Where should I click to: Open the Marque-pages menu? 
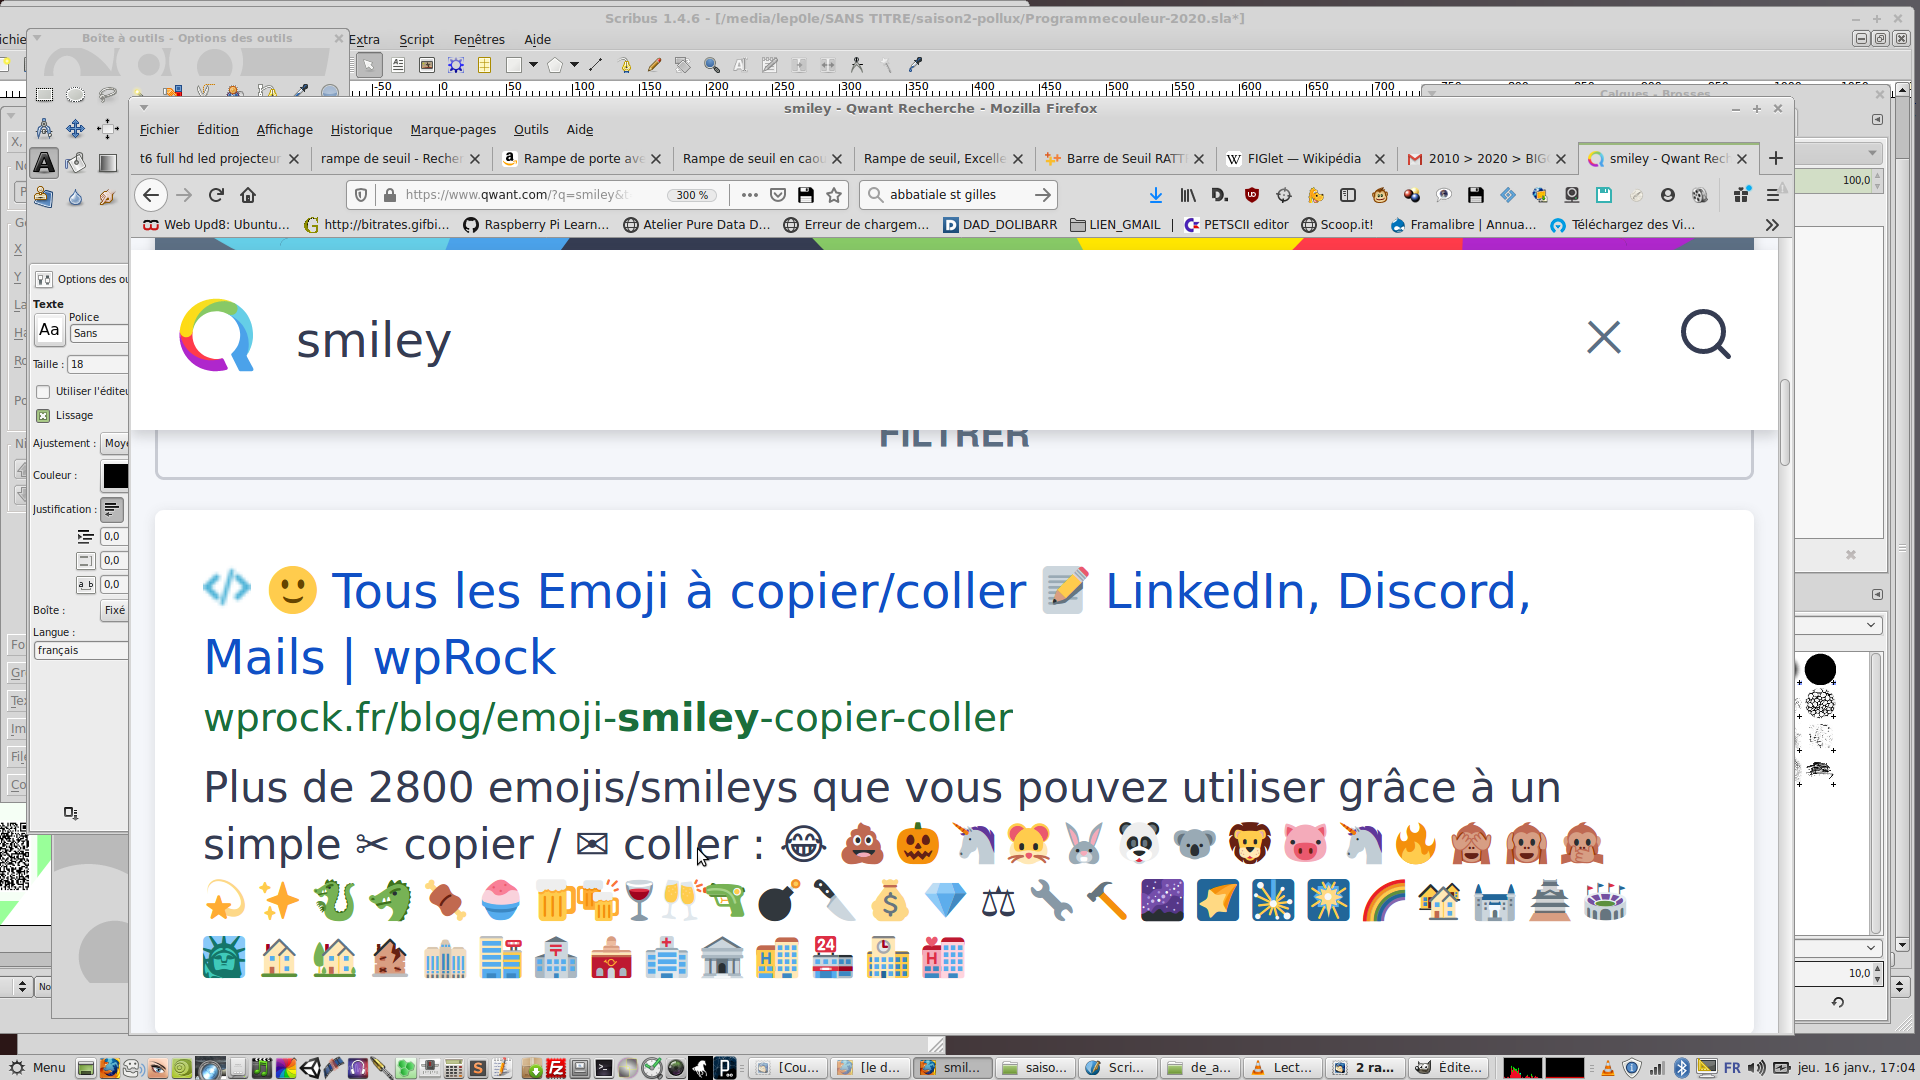pos(452,129)
